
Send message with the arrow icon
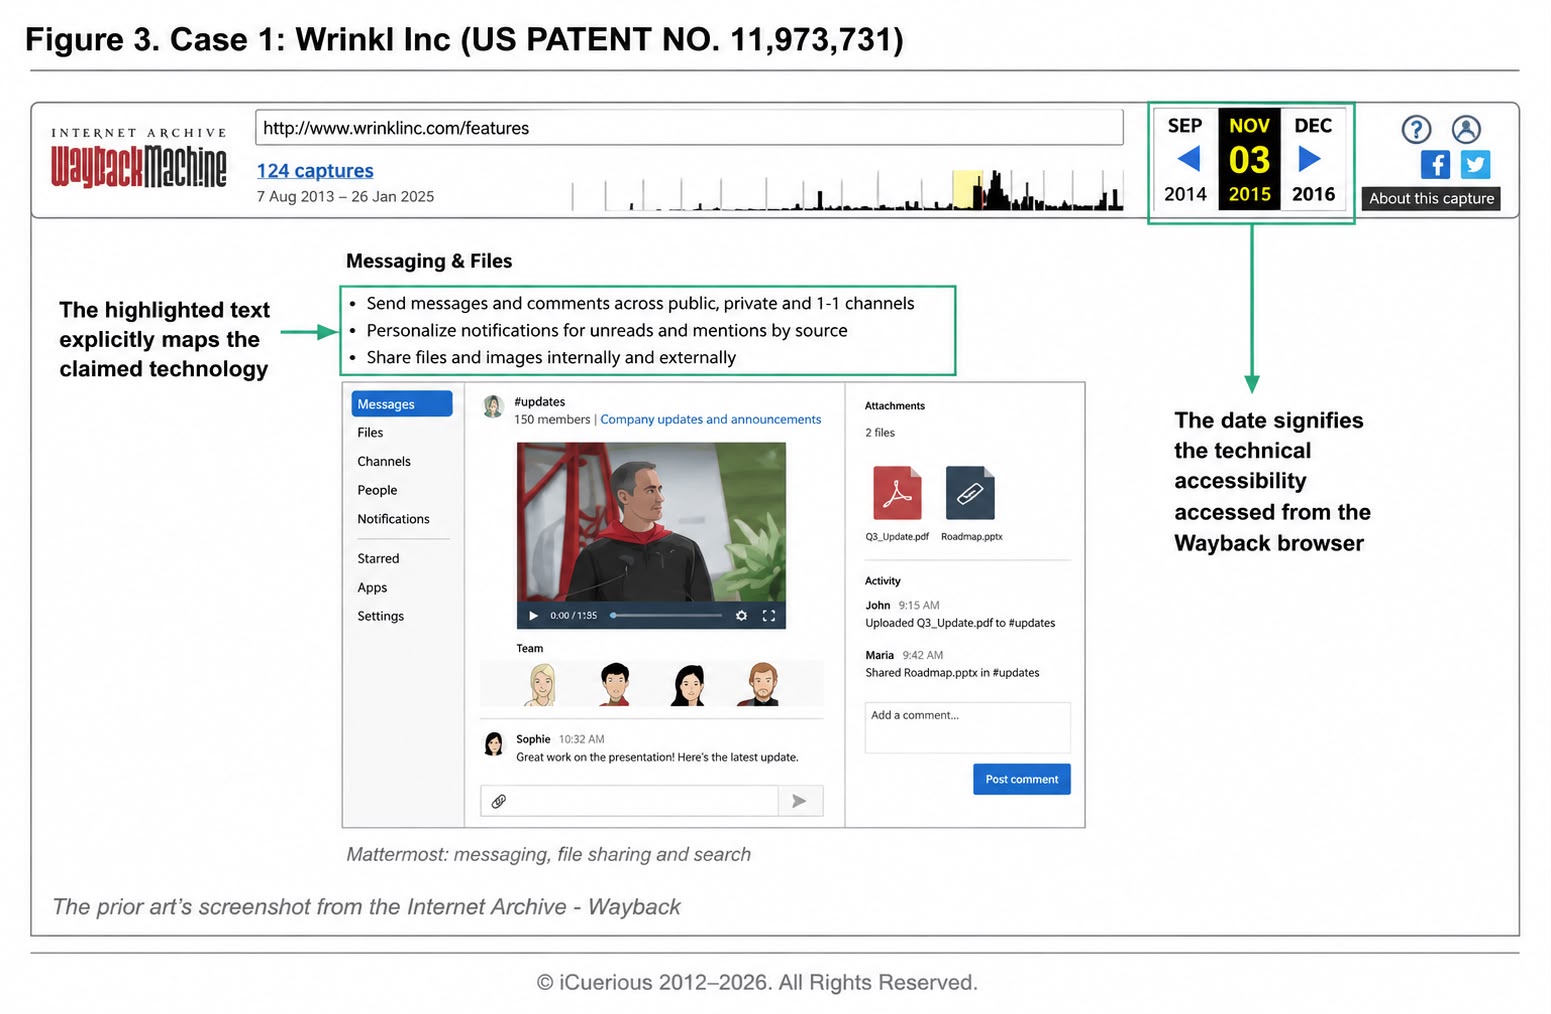point(799,801)
